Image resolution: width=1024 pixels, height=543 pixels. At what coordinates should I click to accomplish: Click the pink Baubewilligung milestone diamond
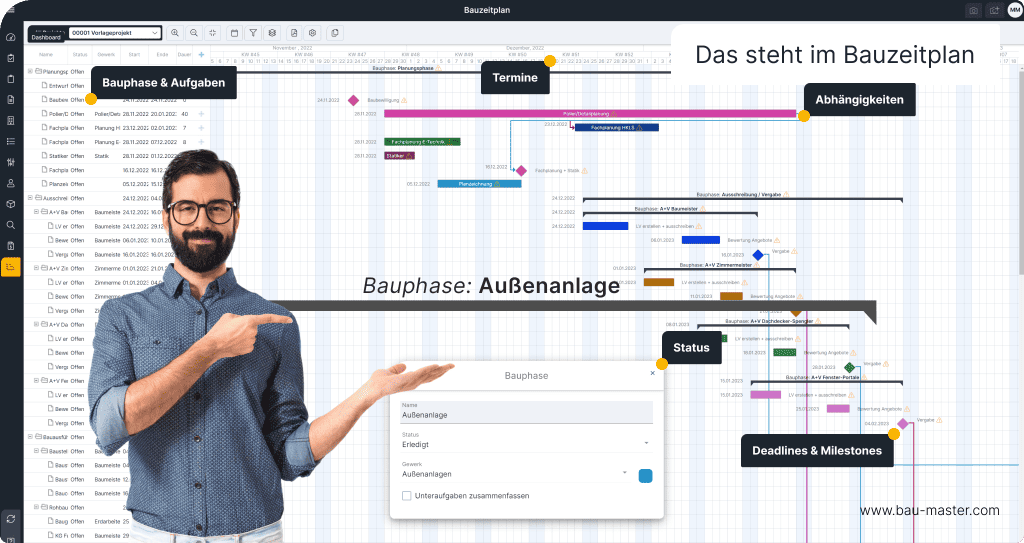(353, 100)
